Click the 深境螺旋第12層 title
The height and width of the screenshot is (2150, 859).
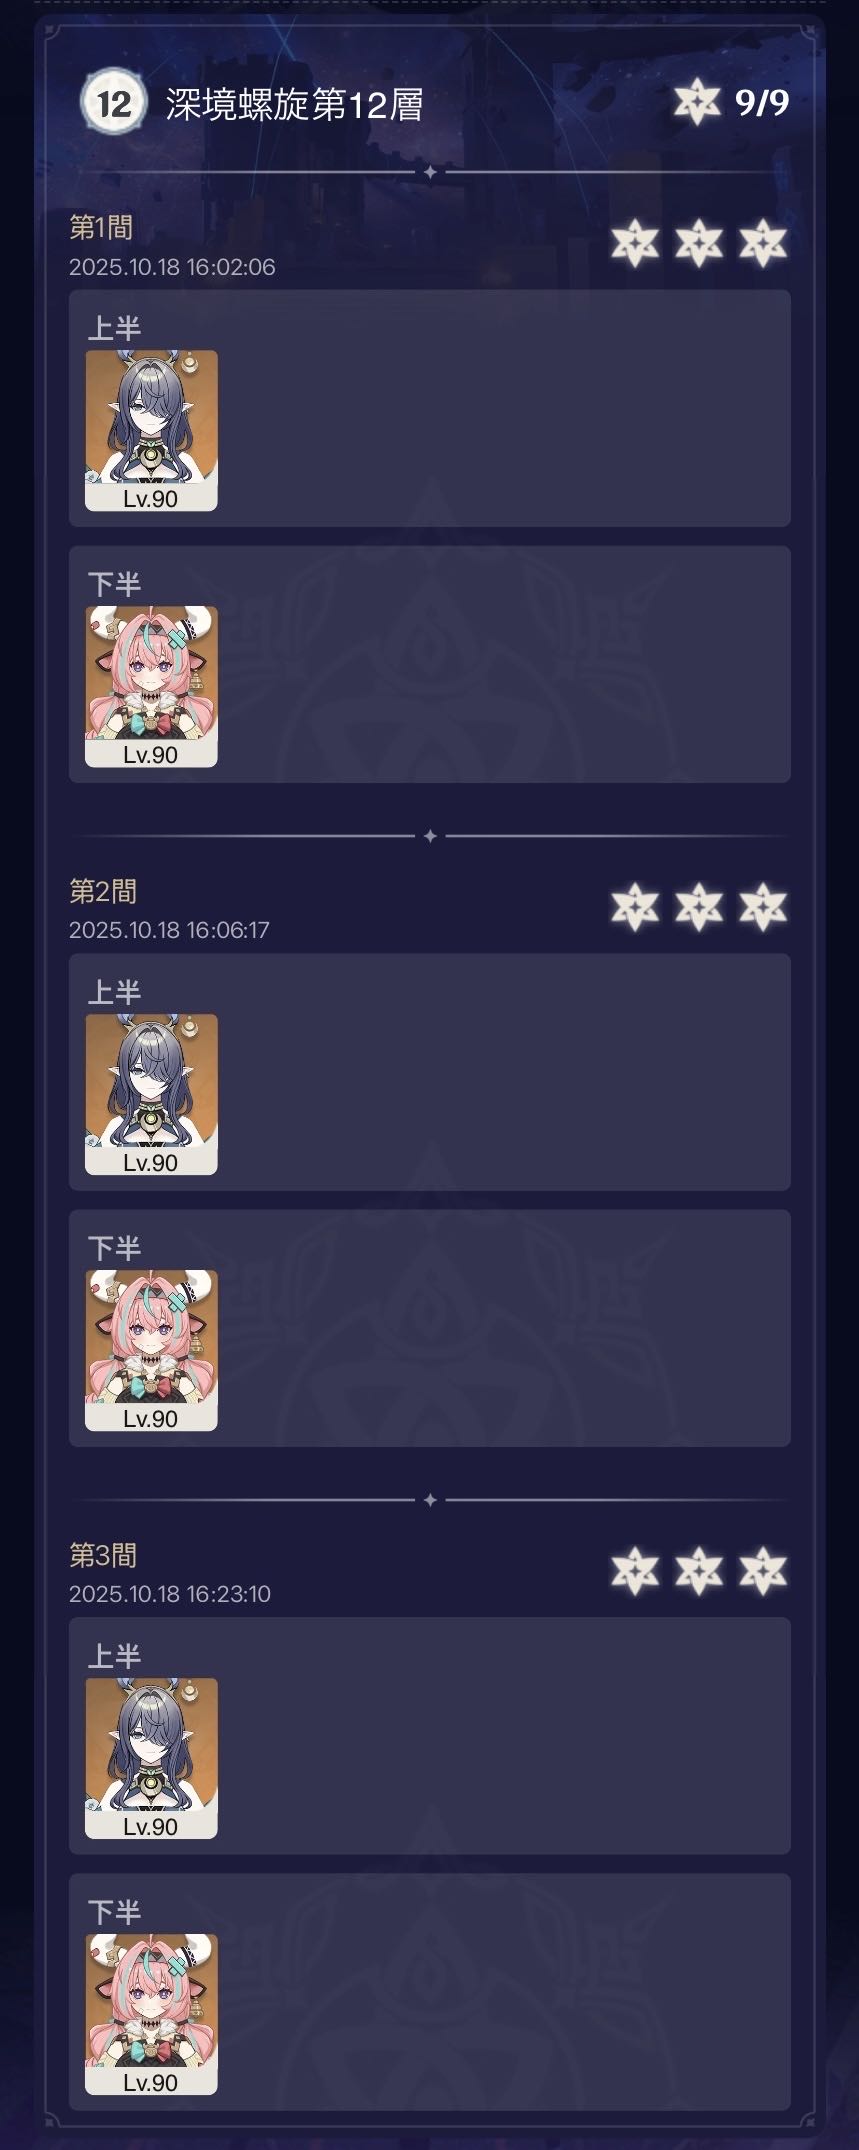pyautogui.click(x=295, y=104)
